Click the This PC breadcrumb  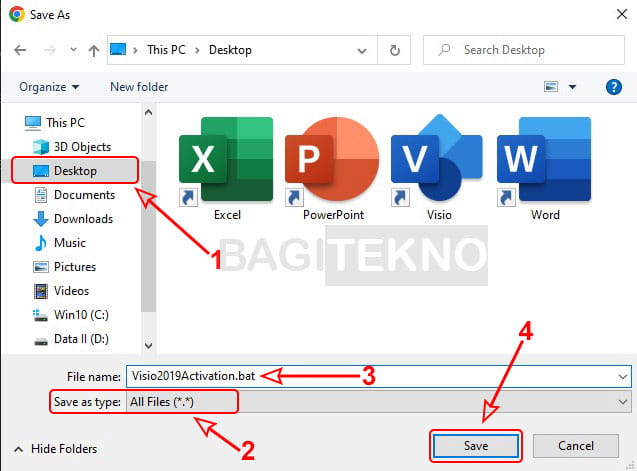tap(166, 50)
